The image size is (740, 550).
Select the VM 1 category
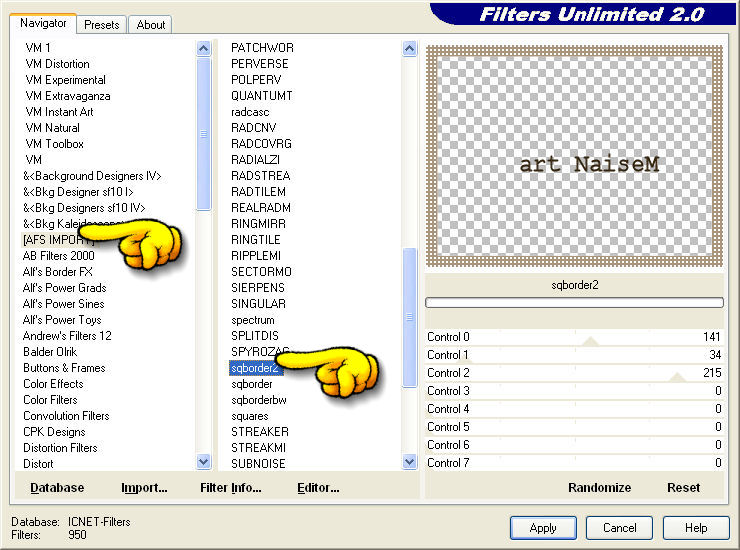click(x=38, y=48)
